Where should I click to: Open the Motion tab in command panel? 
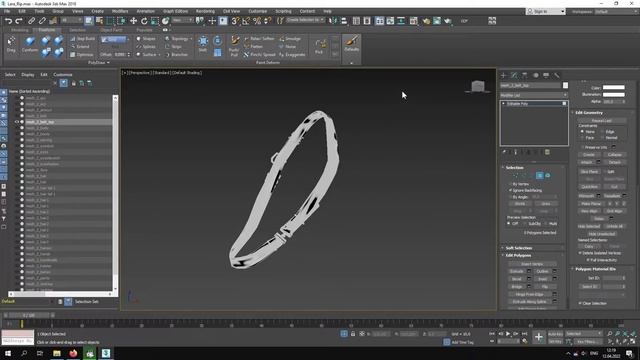click(536, 76)
